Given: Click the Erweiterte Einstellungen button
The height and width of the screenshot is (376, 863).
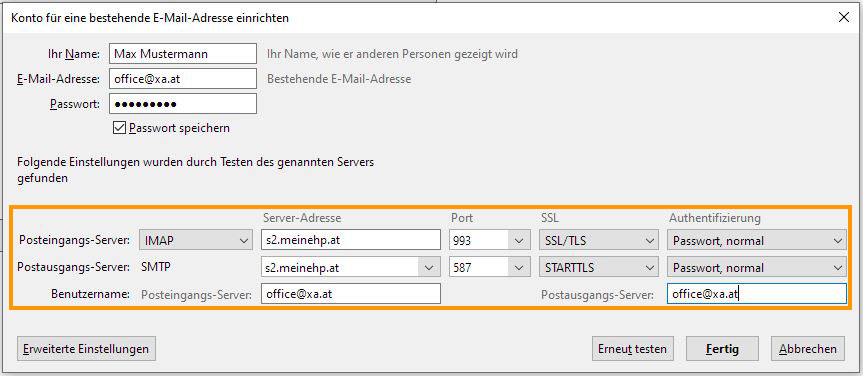Looking at the screenshot, I should (86, 349).
